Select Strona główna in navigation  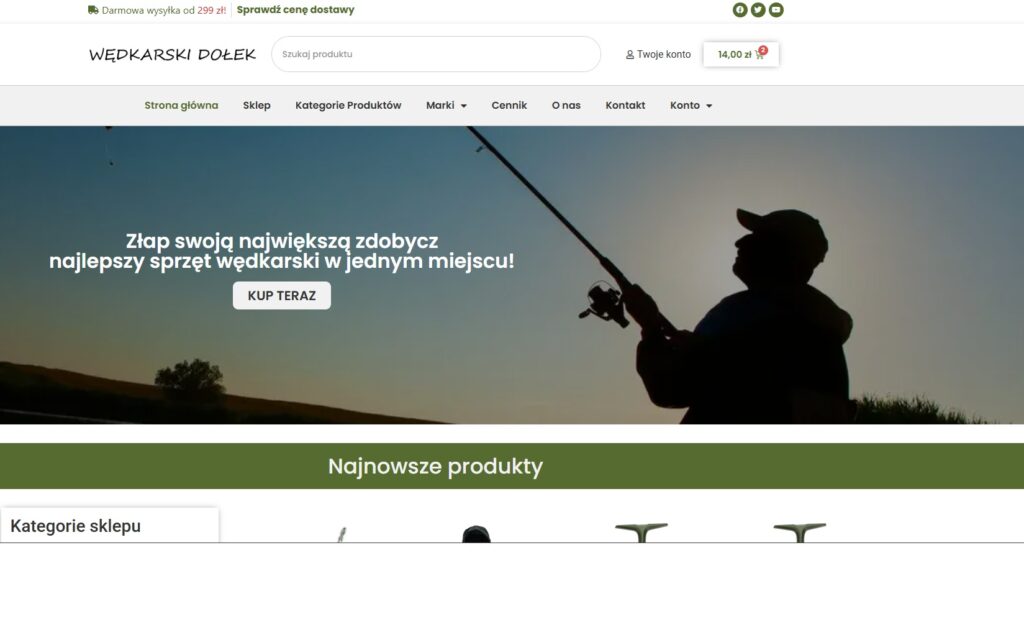tap(181, 105)
